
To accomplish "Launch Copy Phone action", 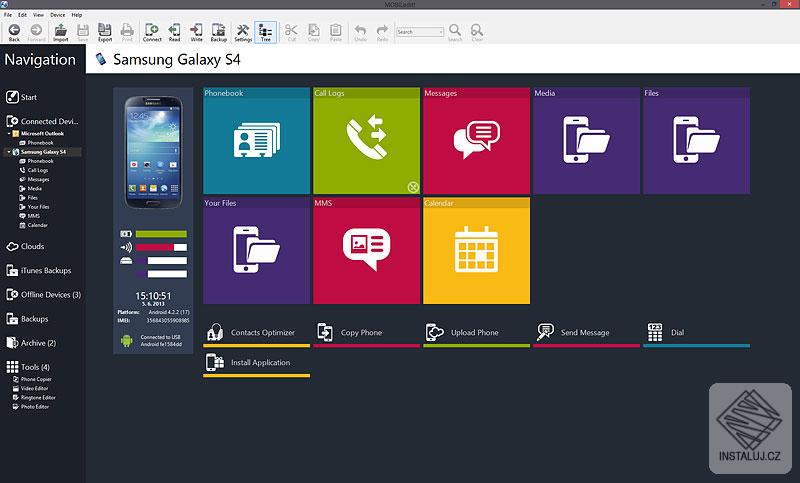I will (366, 333).
